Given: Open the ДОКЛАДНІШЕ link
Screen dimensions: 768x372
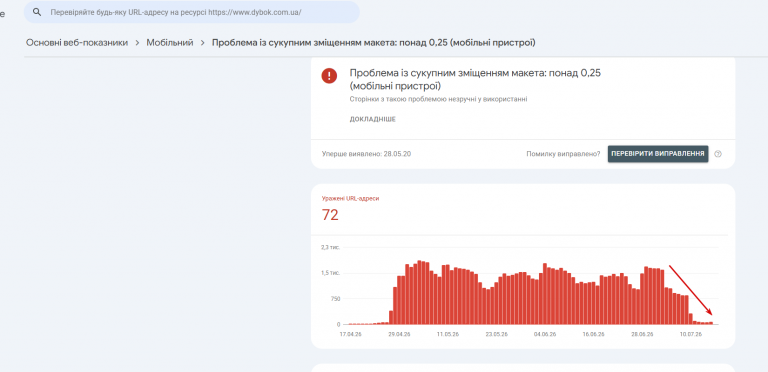Looking at the screenshot, I should [373, 119].
